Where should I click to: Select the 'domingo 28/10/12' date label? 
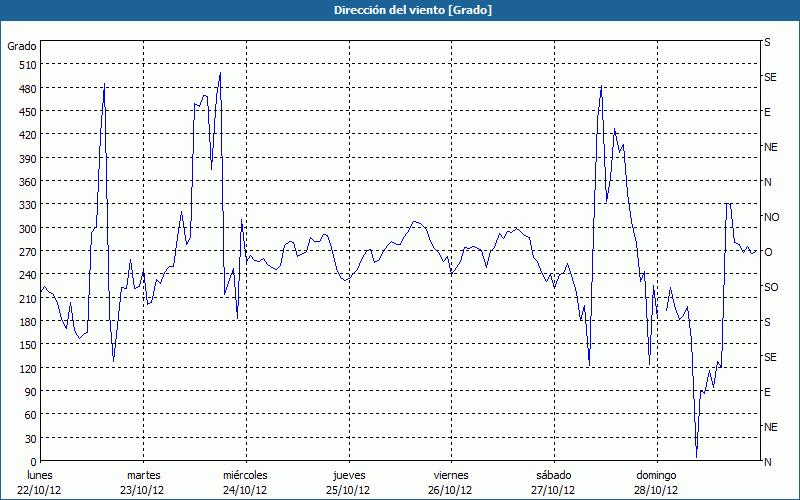(655, 482)
